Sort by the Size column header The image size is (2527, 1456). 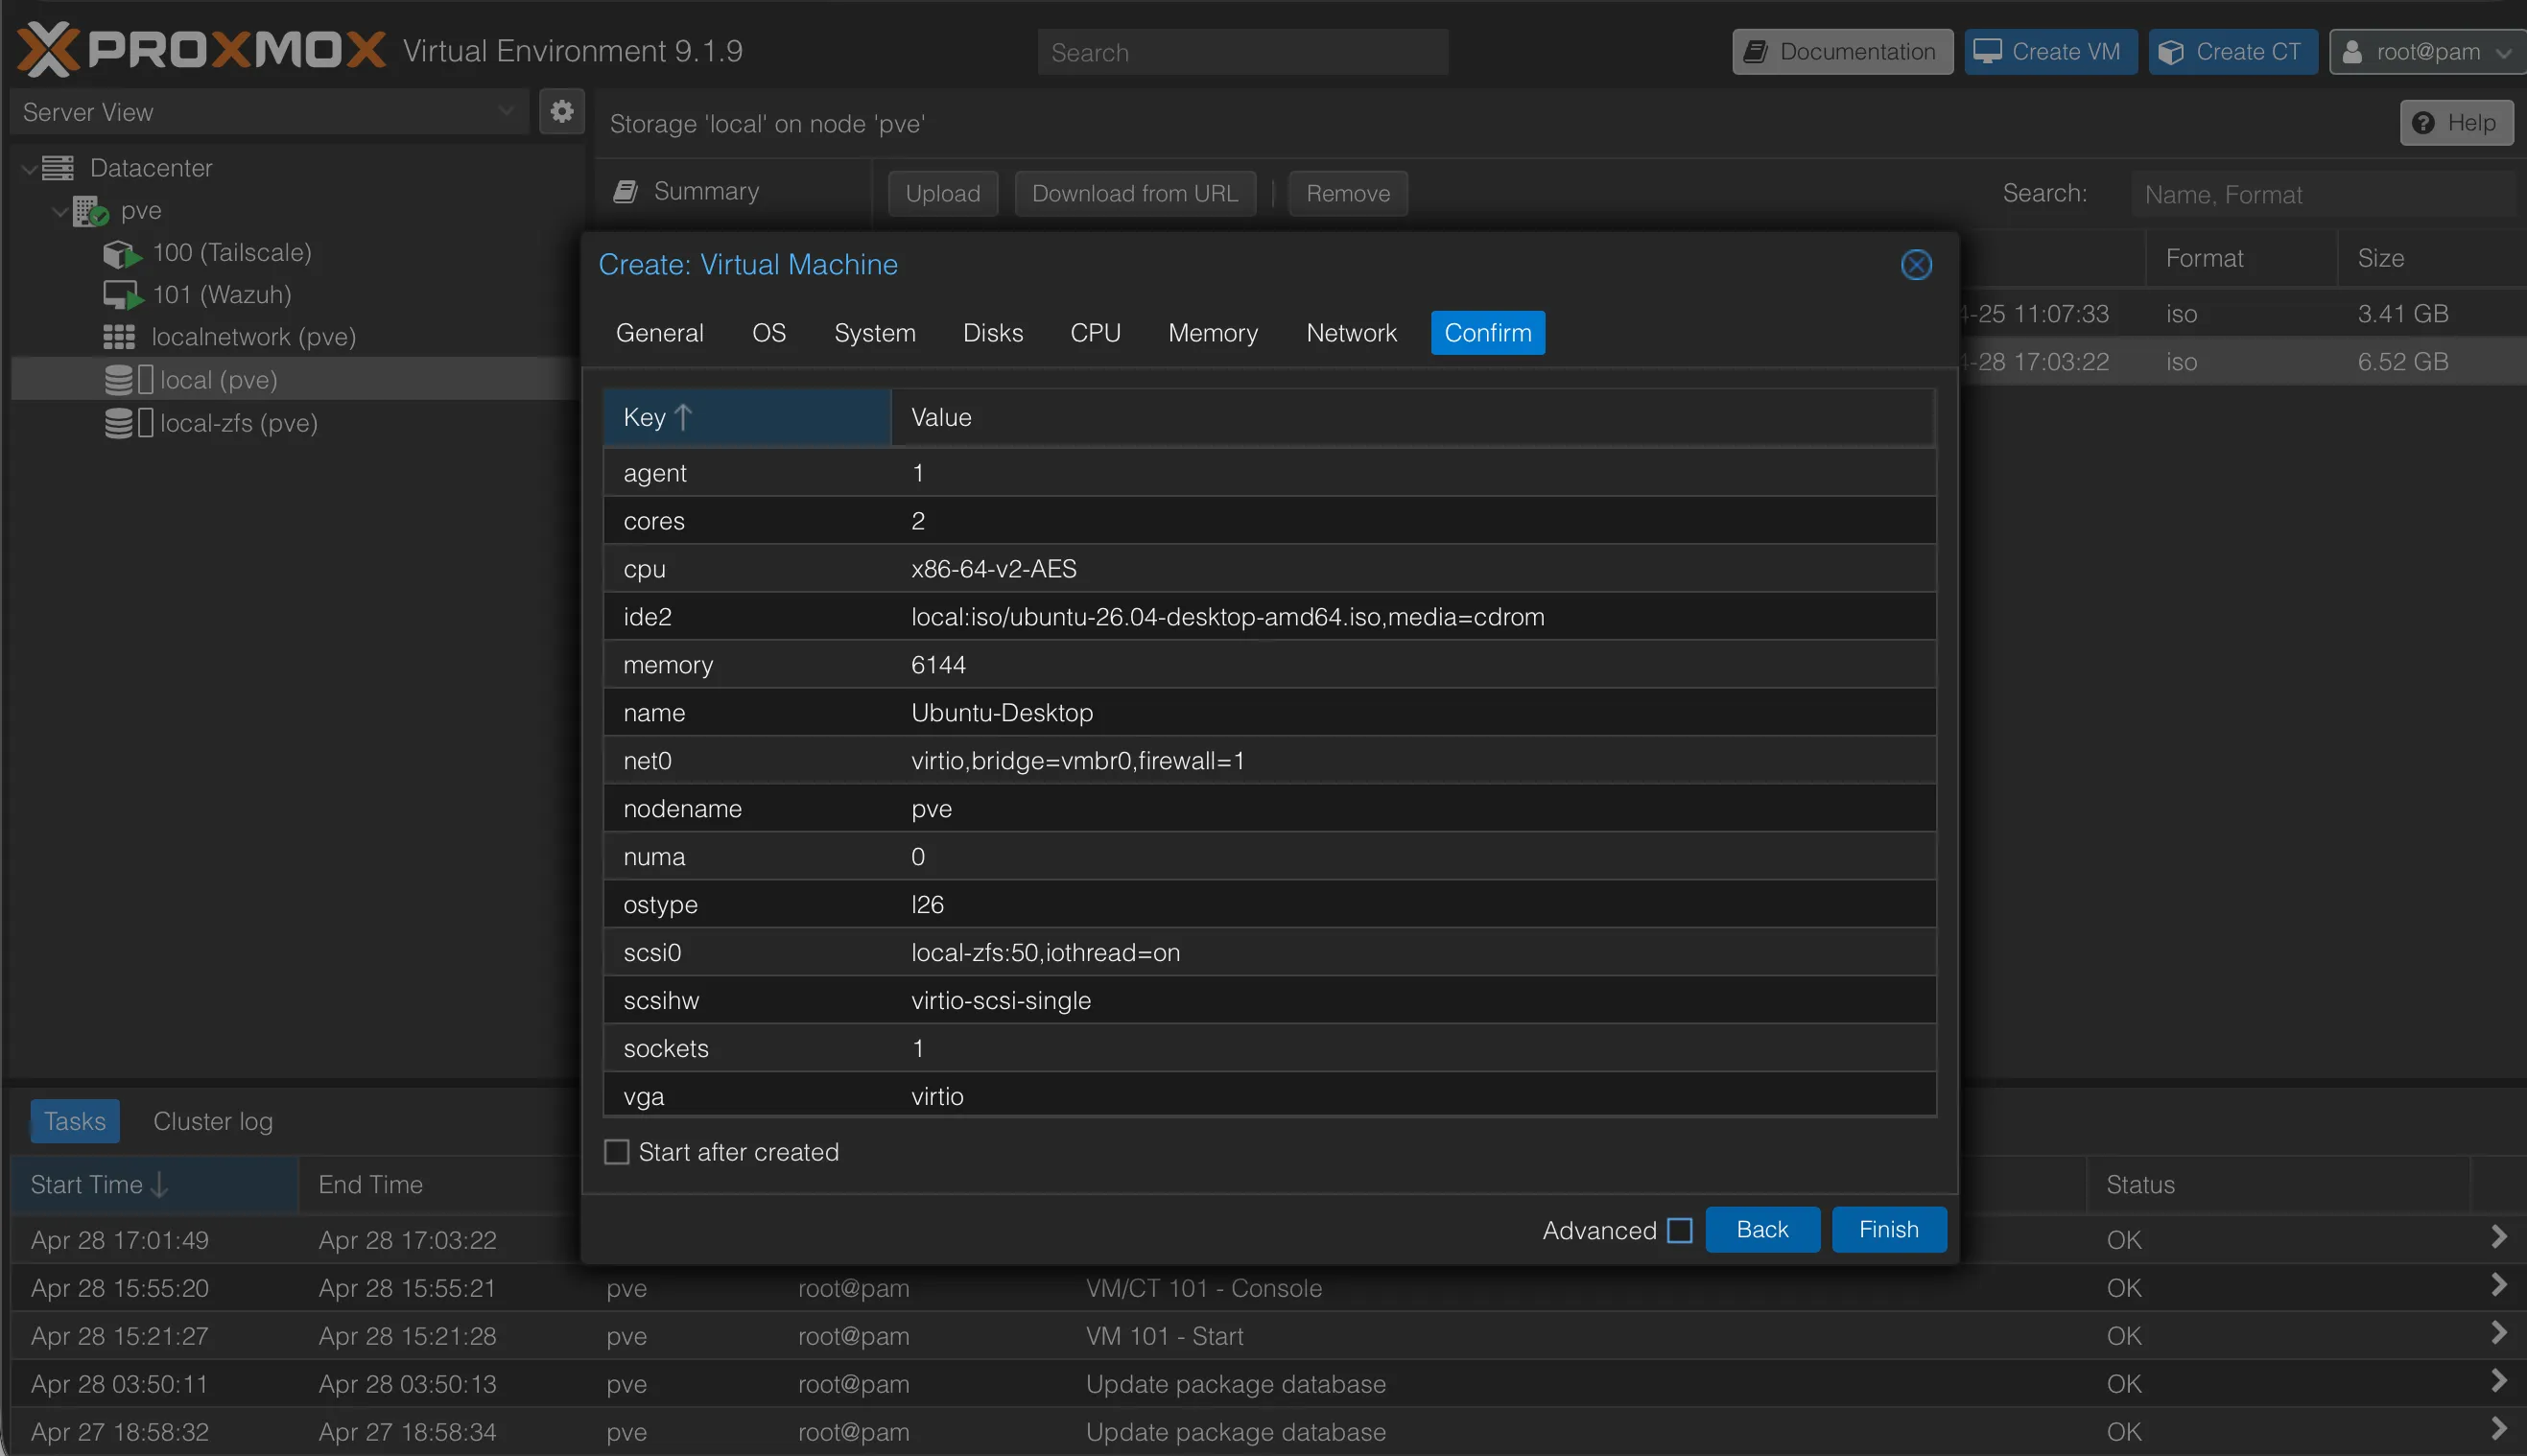[x=2432, y=259]
